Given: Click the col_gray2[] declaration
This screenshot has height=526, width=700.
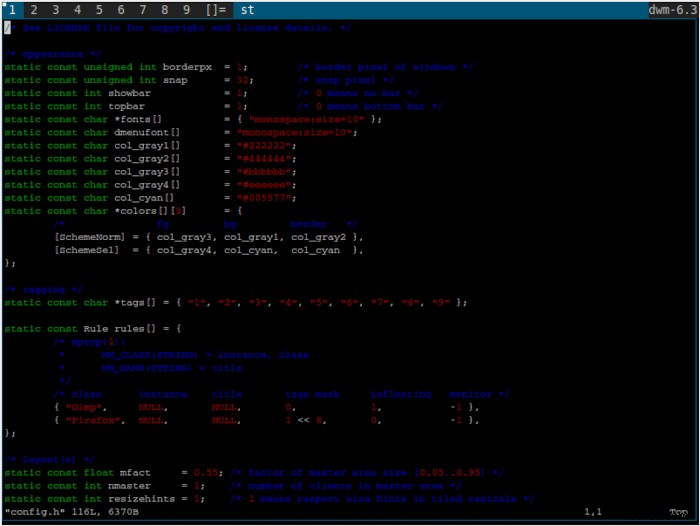Looking at the screenshot, I should pos(147,159).
